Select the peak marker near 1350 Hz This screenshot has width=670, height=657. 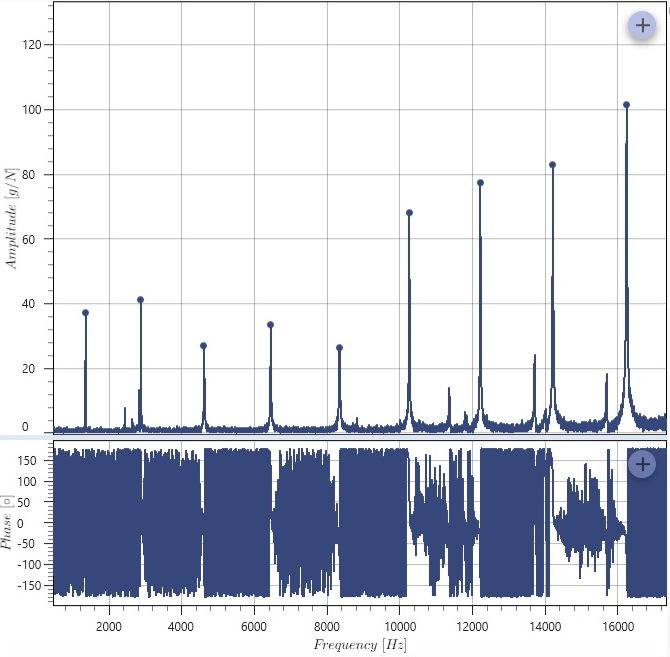(85, 313)
